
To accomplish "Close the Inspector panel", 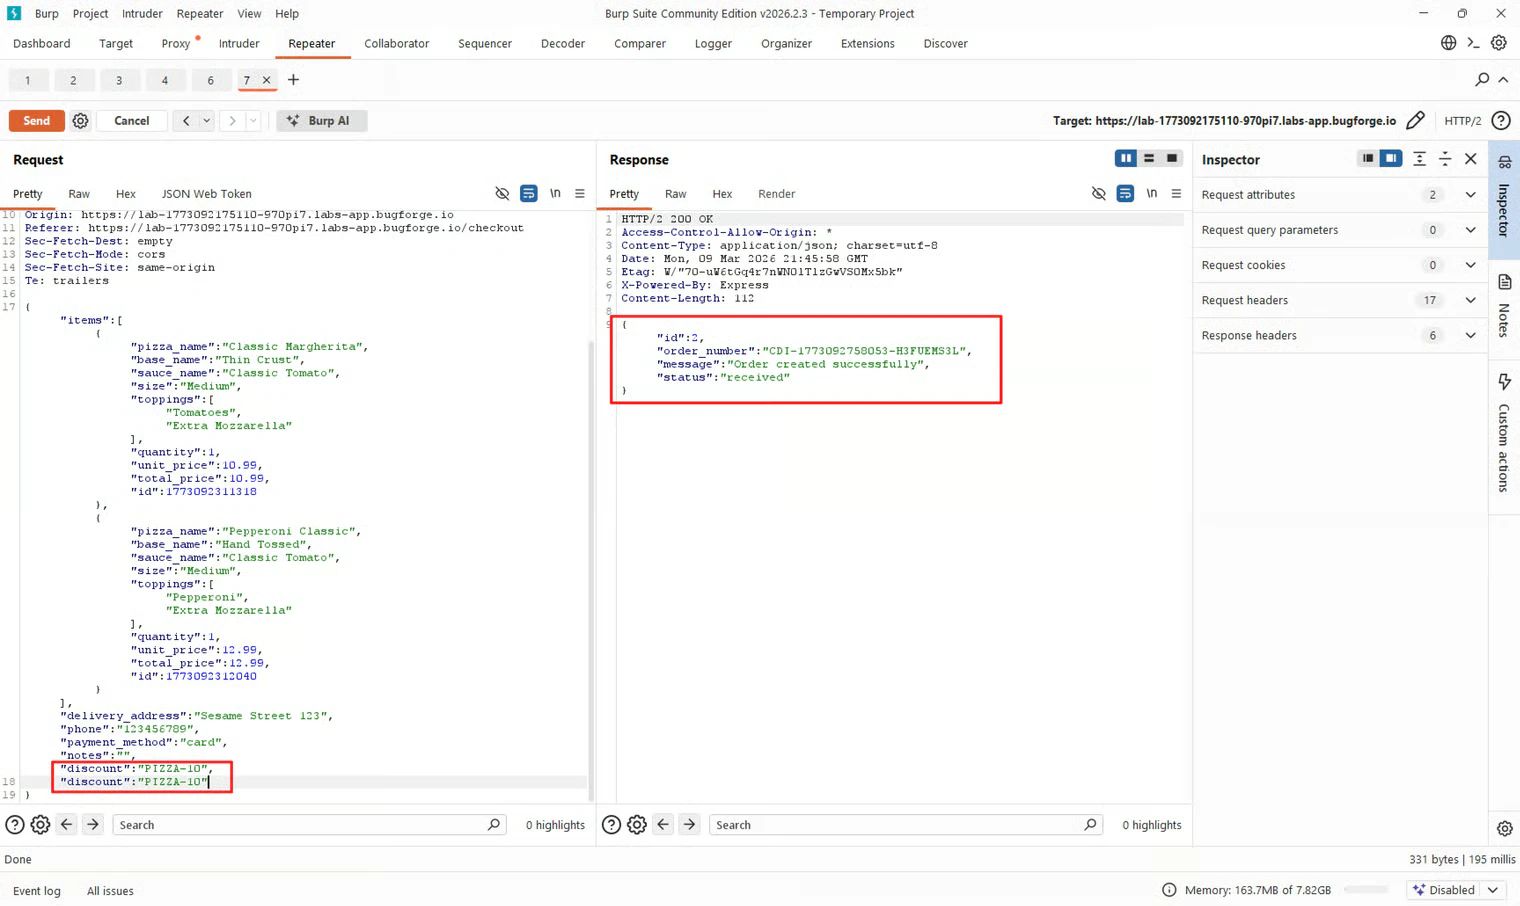I will (x=1471, y=159).
